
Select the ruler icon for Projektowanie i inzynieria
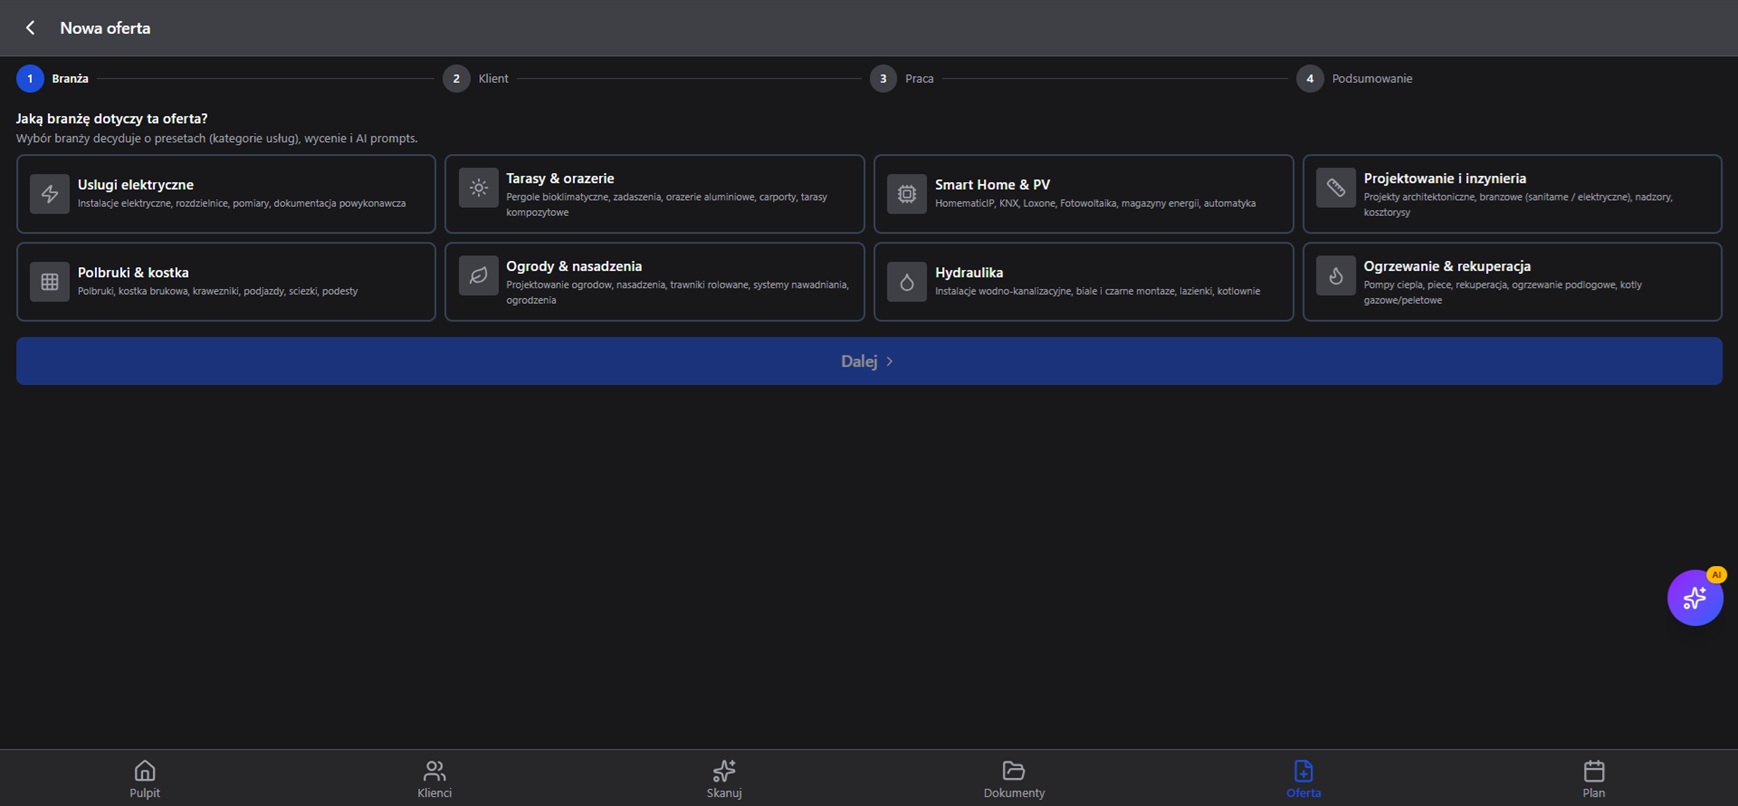1336,188
